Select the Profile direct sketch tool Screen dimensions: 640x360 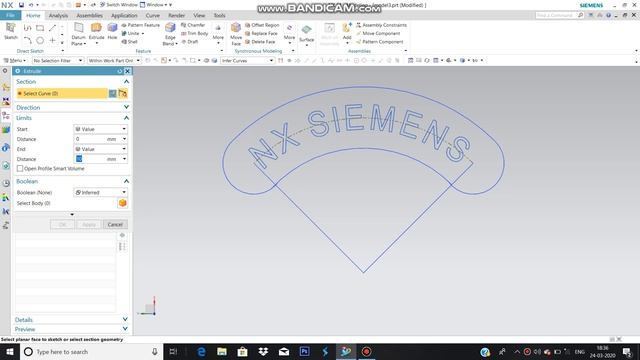coord(27,28)
